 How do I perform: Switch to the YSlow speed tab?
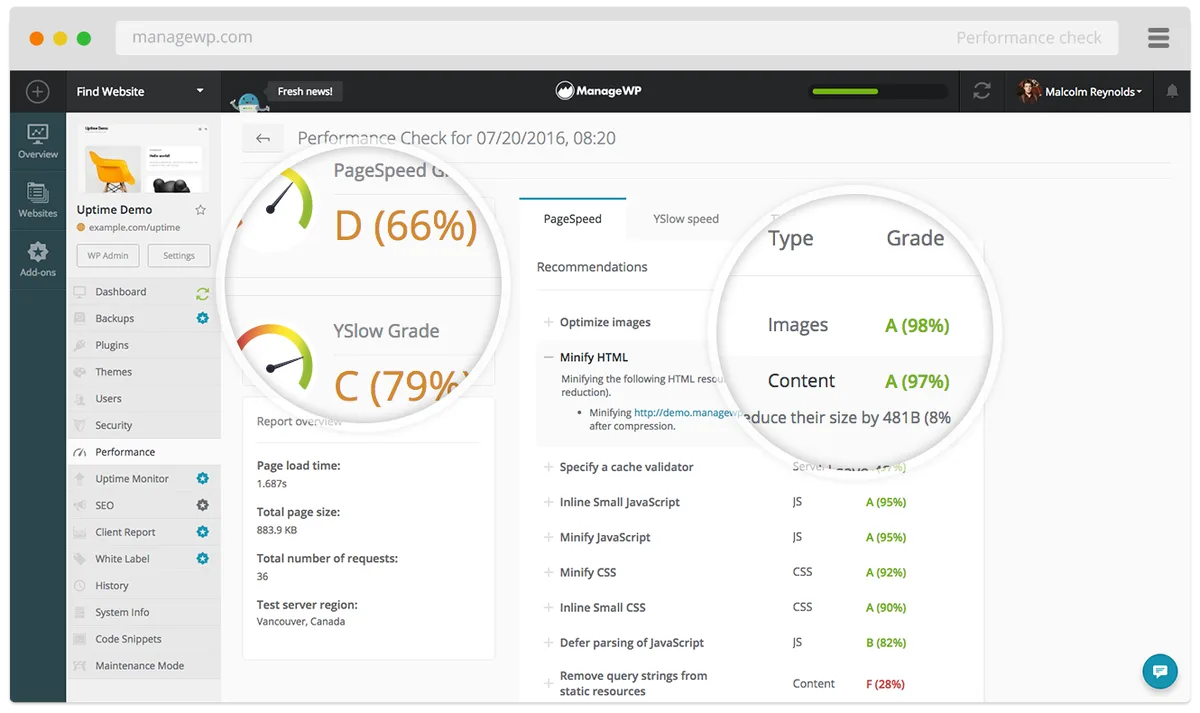tap(686, 219)
